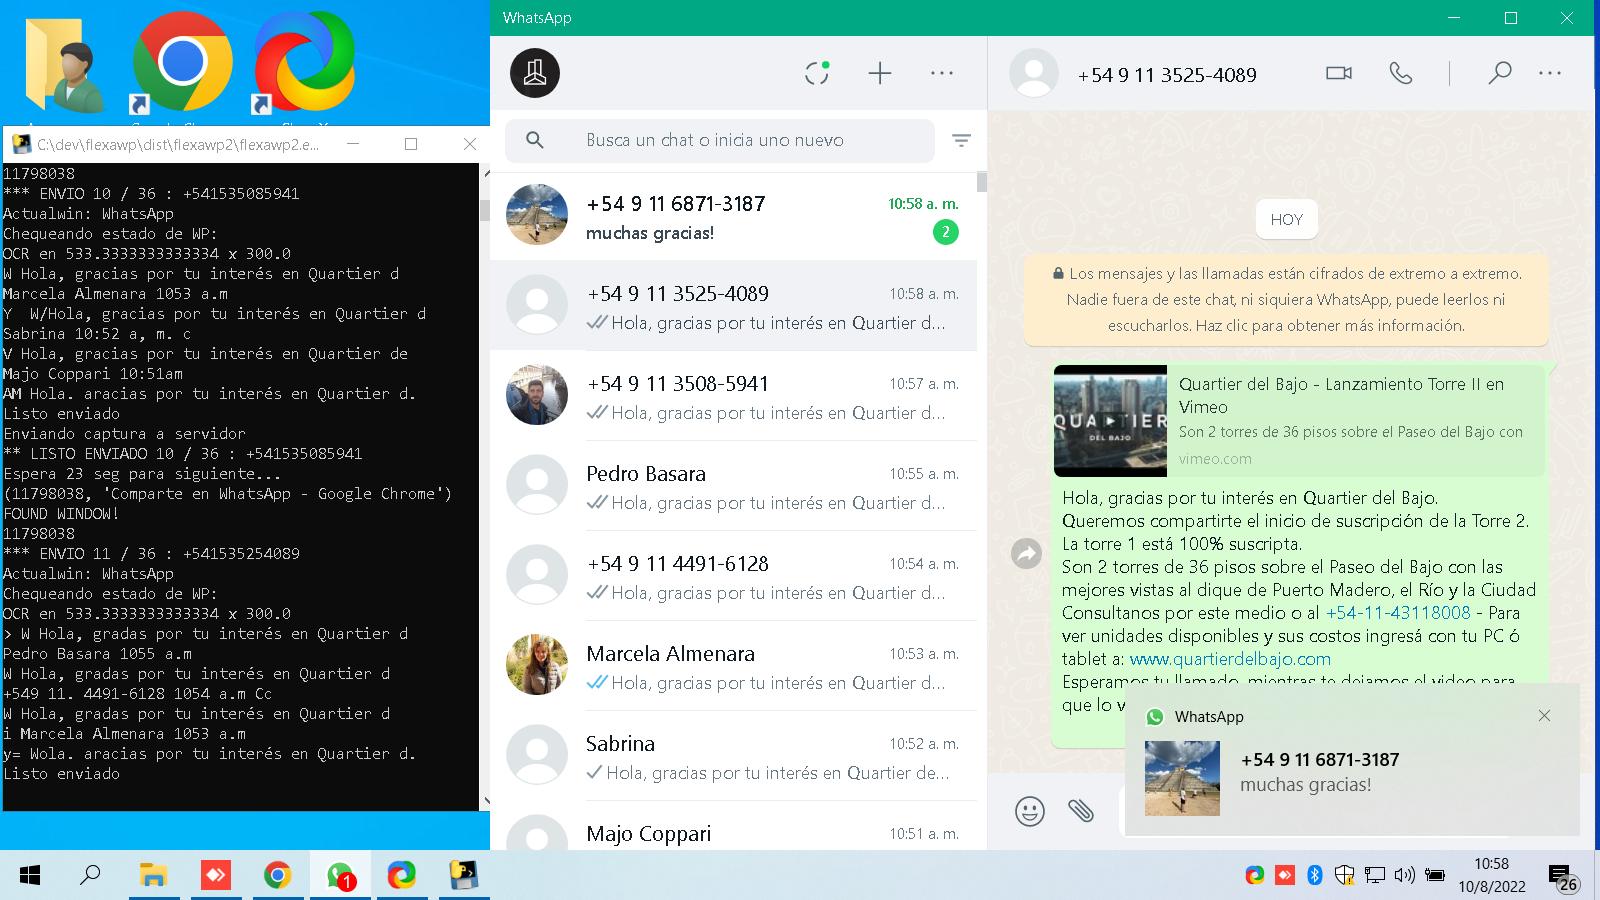Open your WhatsApp profile avatar
This screenshot has width=1600, height=900.
(535, 73)
